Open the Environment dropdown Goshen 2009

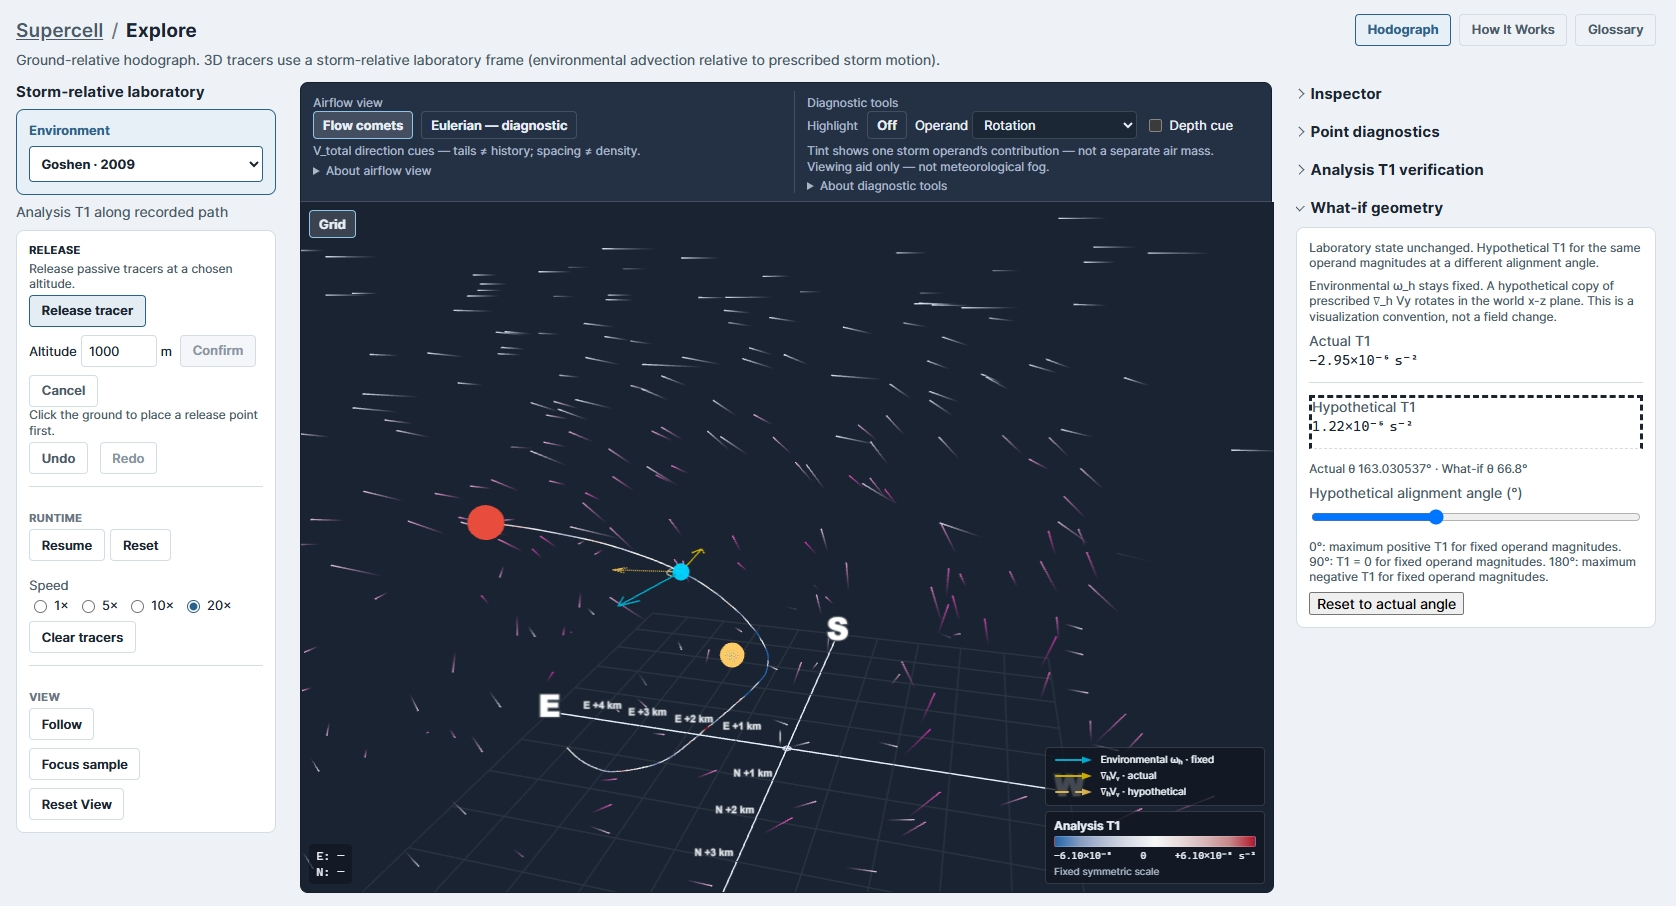click(146, 164)
